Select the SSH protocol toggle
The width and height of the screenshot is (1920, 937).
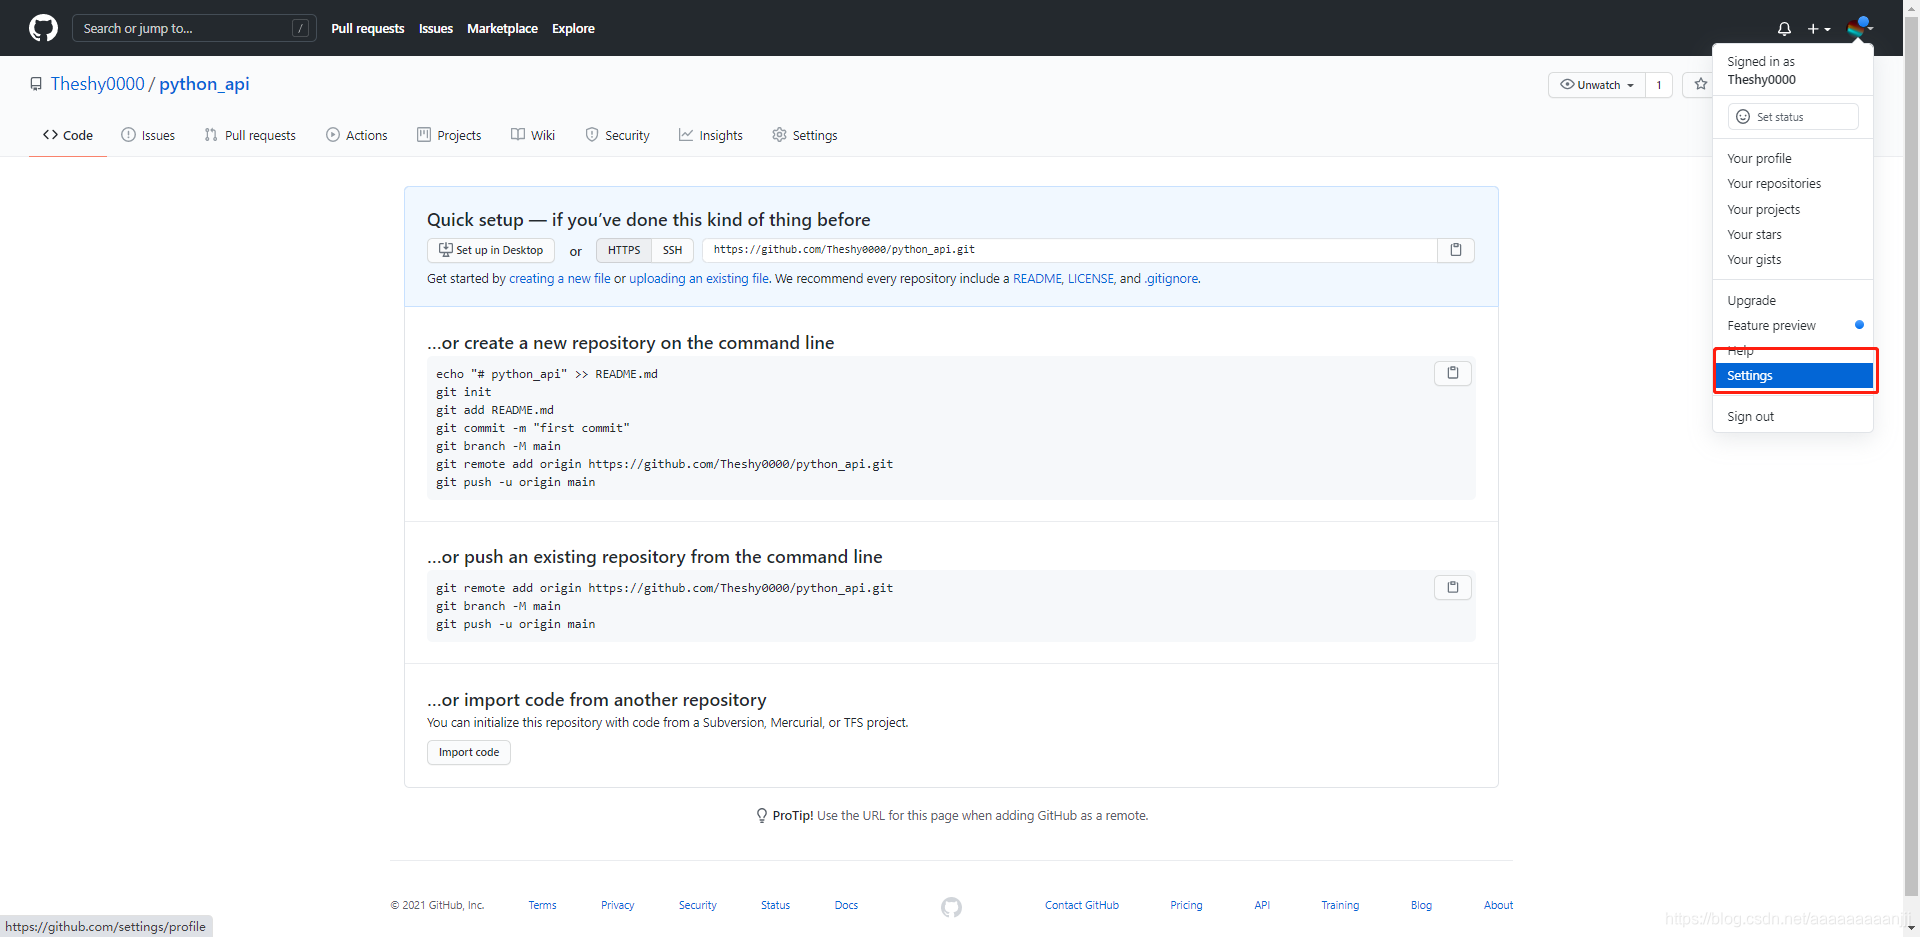coord(673,250)
